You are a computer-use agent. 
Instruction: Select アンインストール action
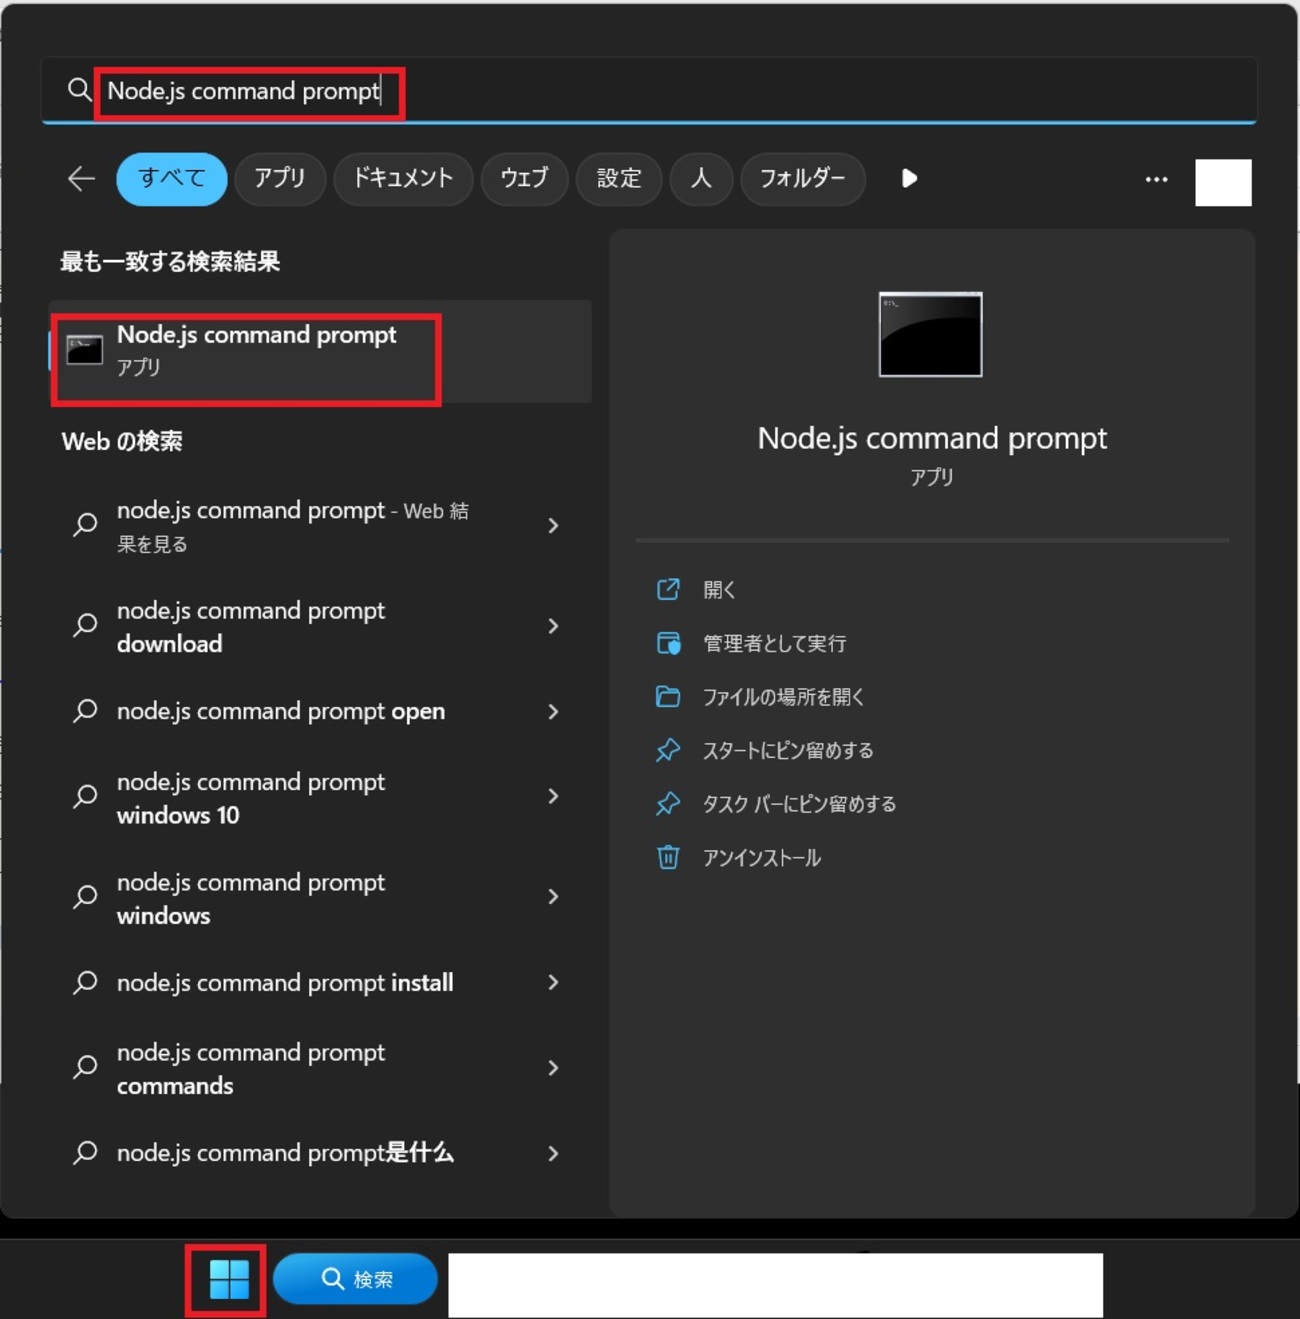coord(761,858)
